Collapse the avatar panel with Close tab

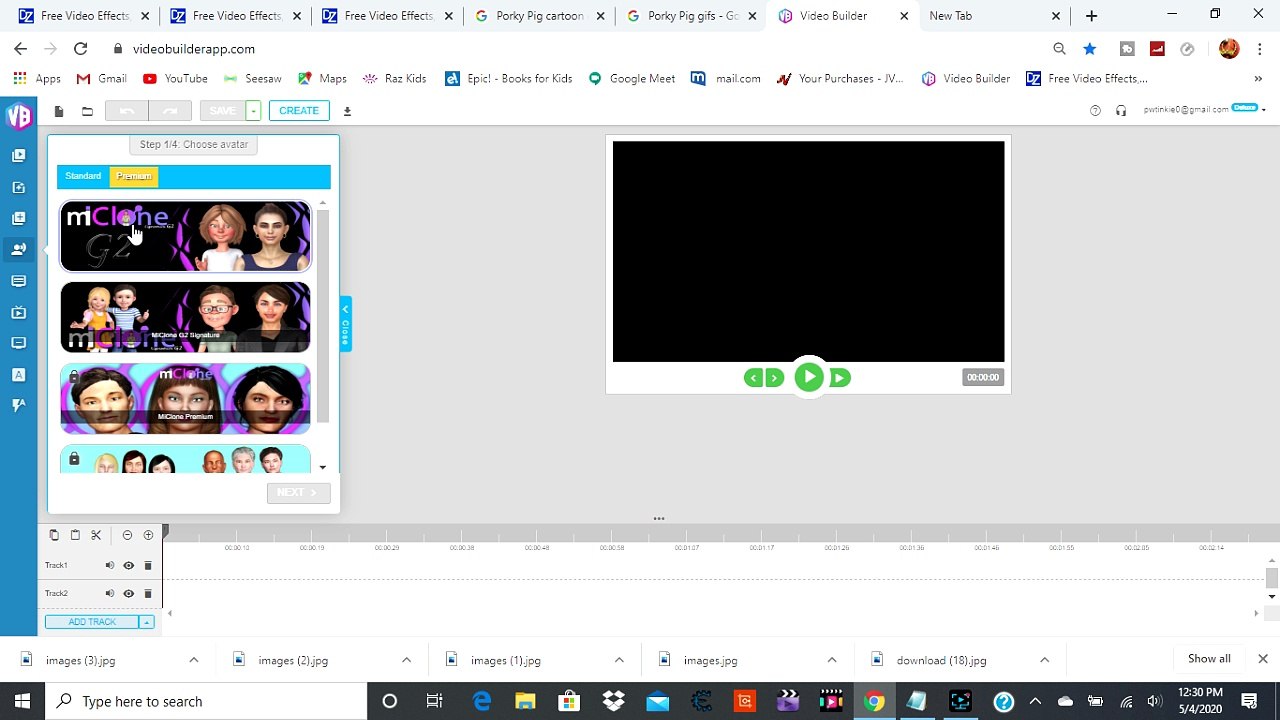[x=345, y=323]
